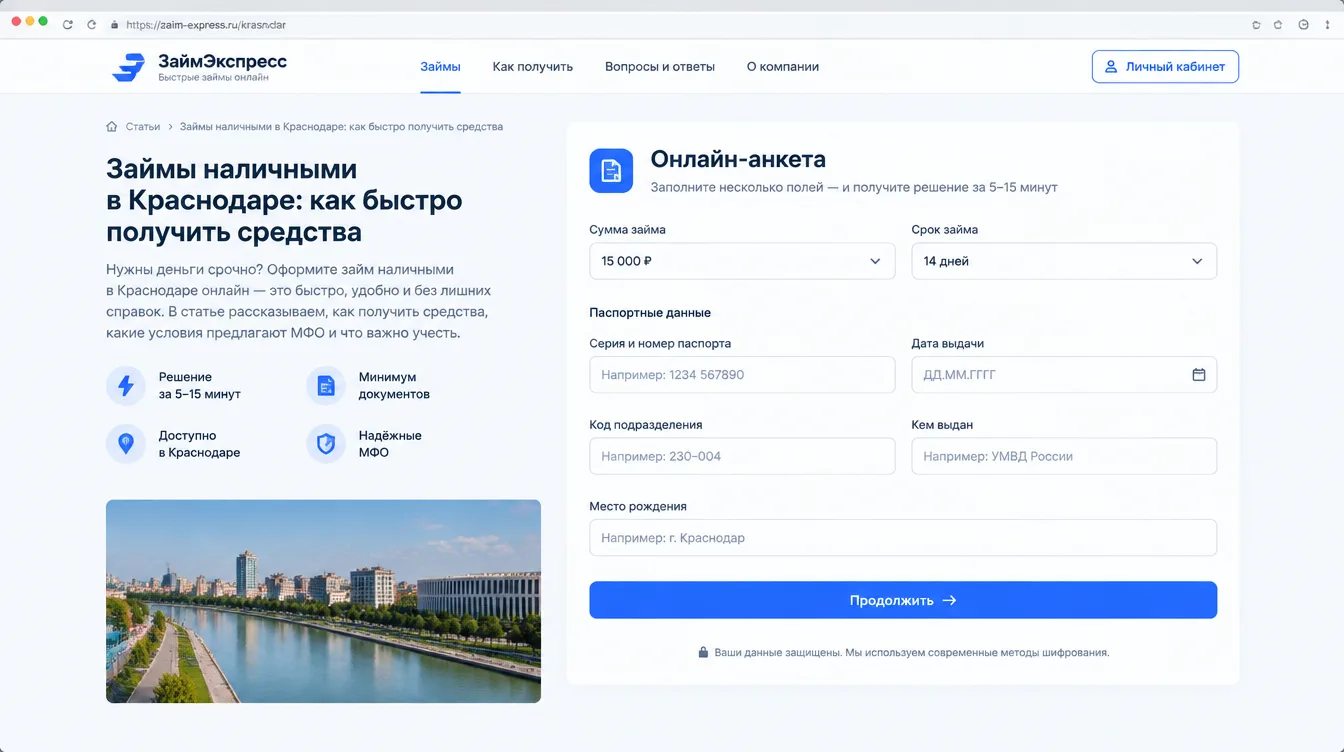This screenshot has width=1344, height=752.
Task: Click the Продолжить button
Action: point(903,600)
